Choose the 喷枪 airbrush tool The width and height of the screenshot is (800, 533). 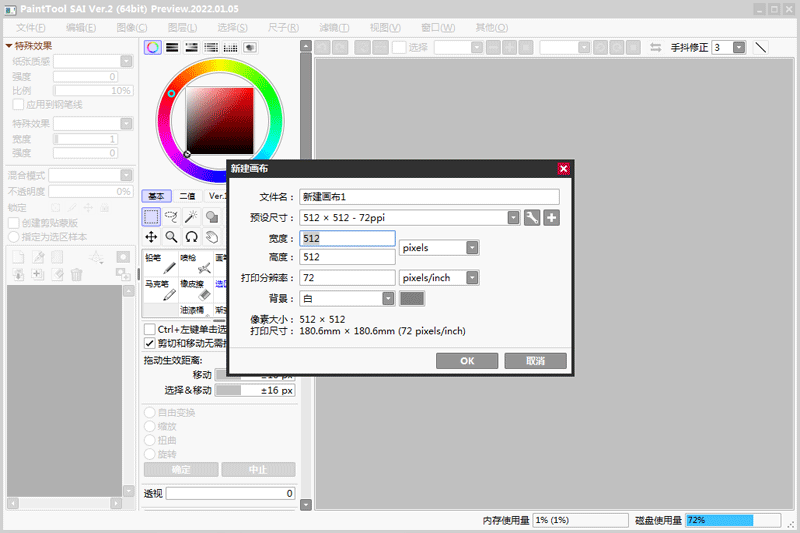[x=196, y=263]
